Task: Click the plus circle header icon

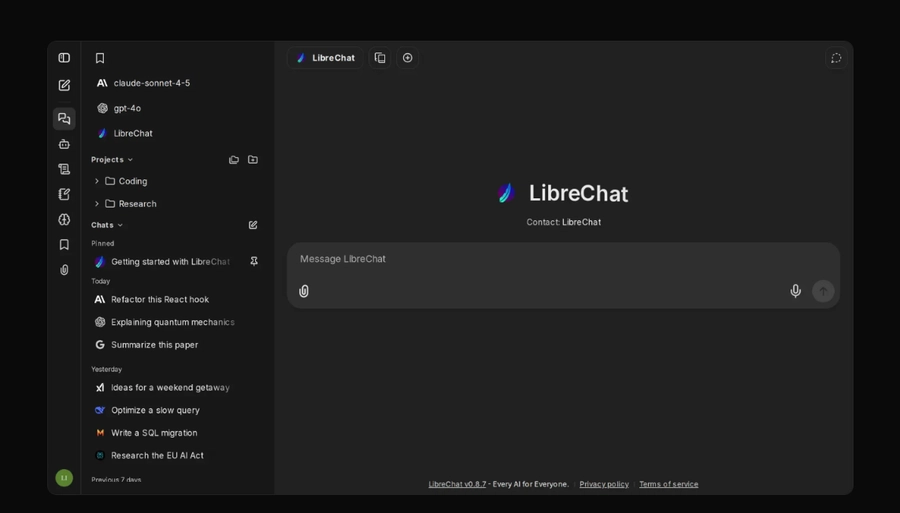Action: pos(408,58)
